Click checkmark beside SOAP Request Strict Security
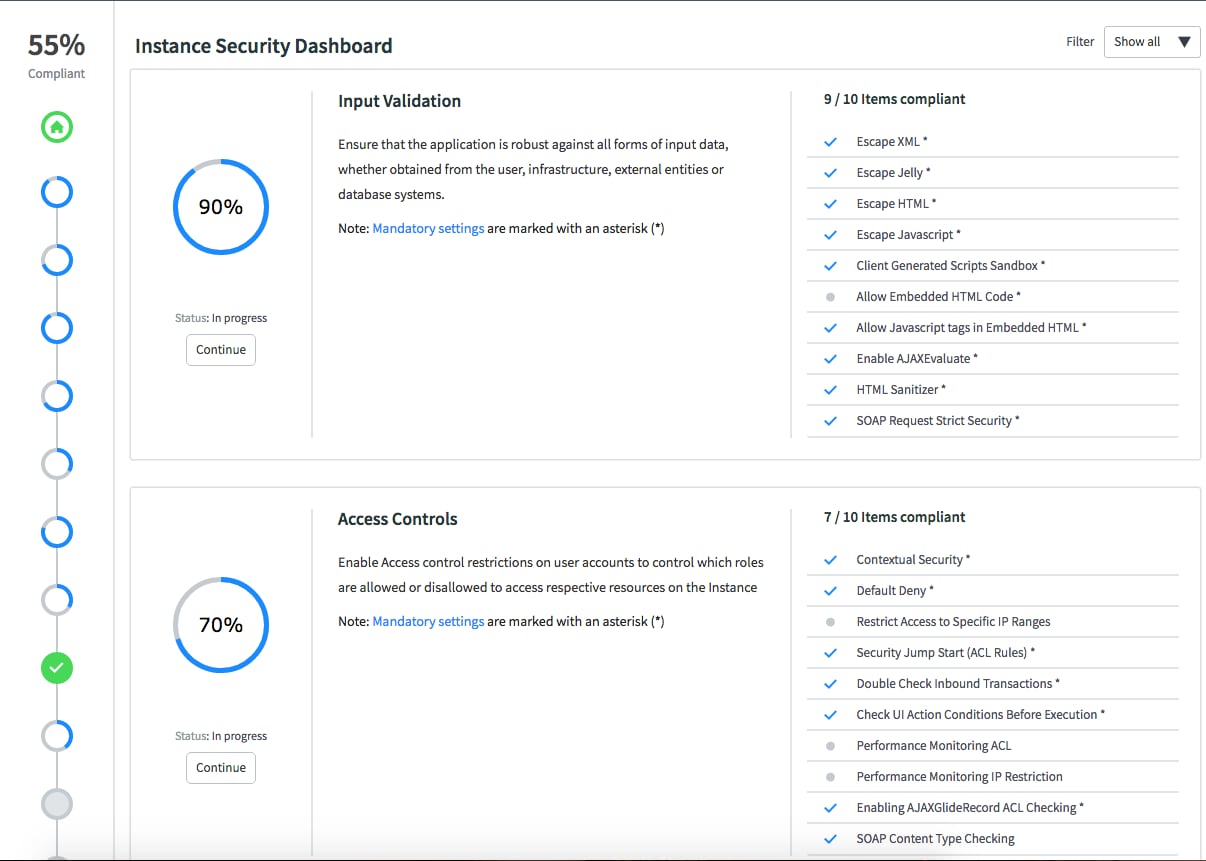 coord(830,421)
